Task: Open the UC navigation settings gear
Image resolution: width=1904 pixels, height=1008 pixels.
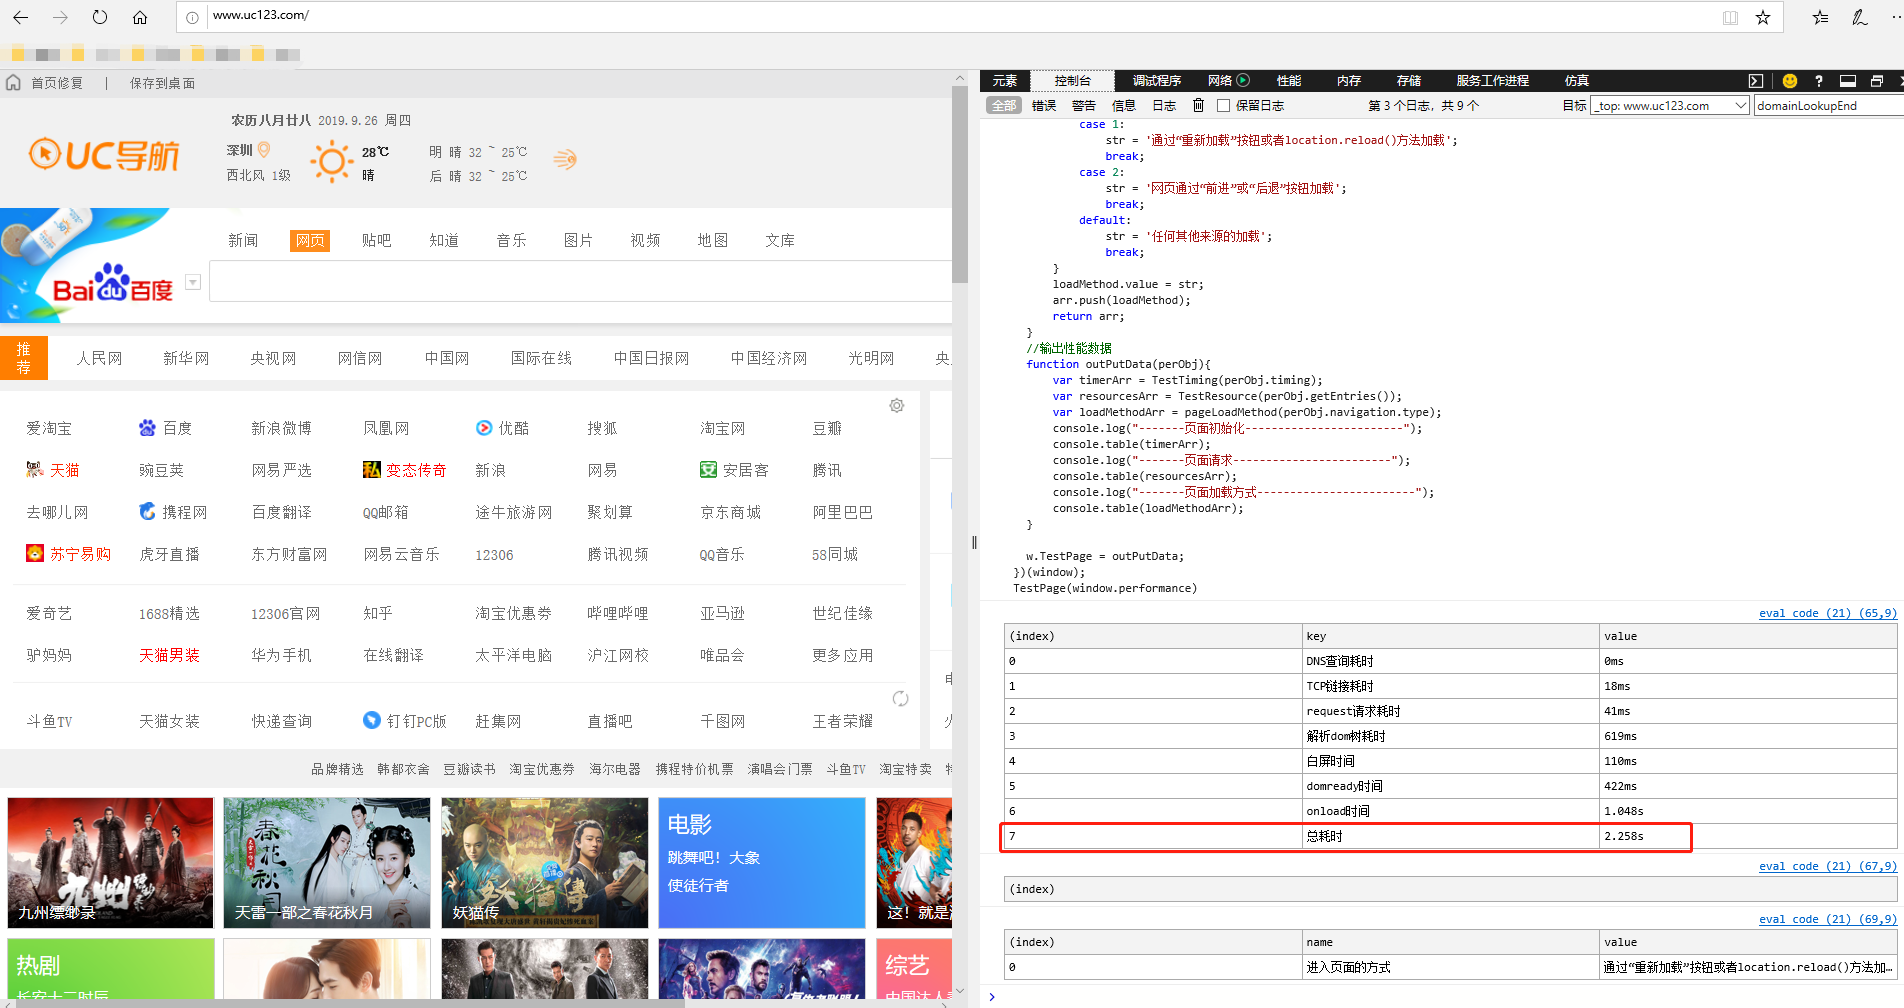Action: pos(897,405)
